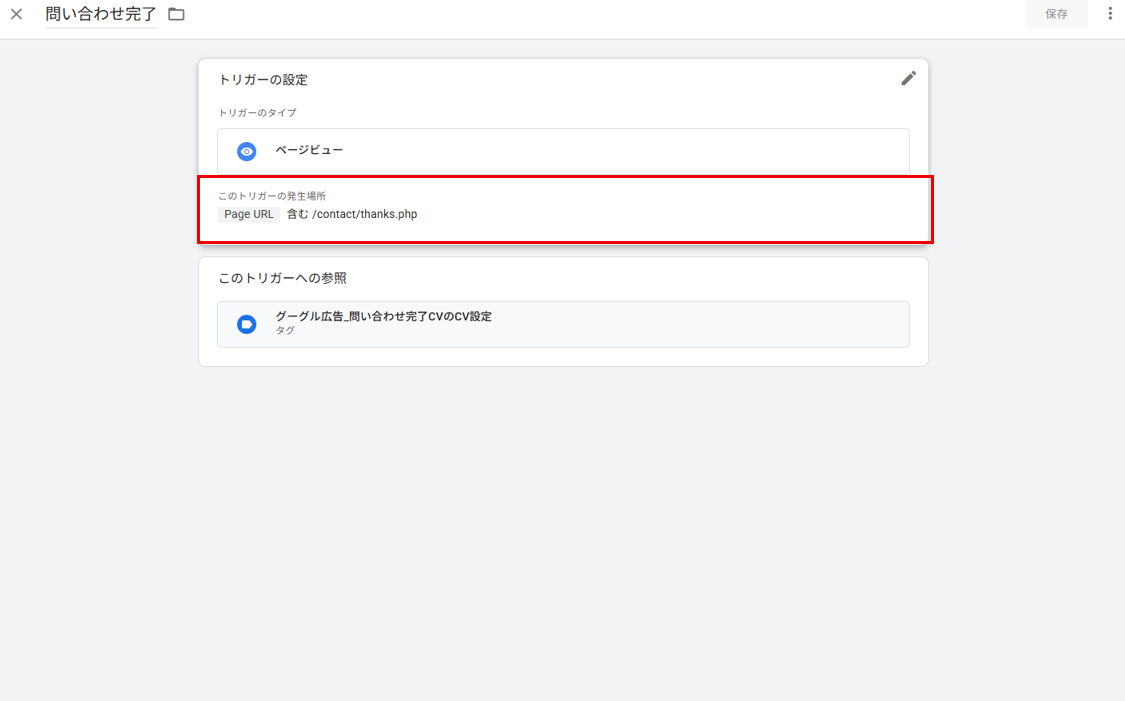Click the トリガーの設定 section heading

point(263,80)
